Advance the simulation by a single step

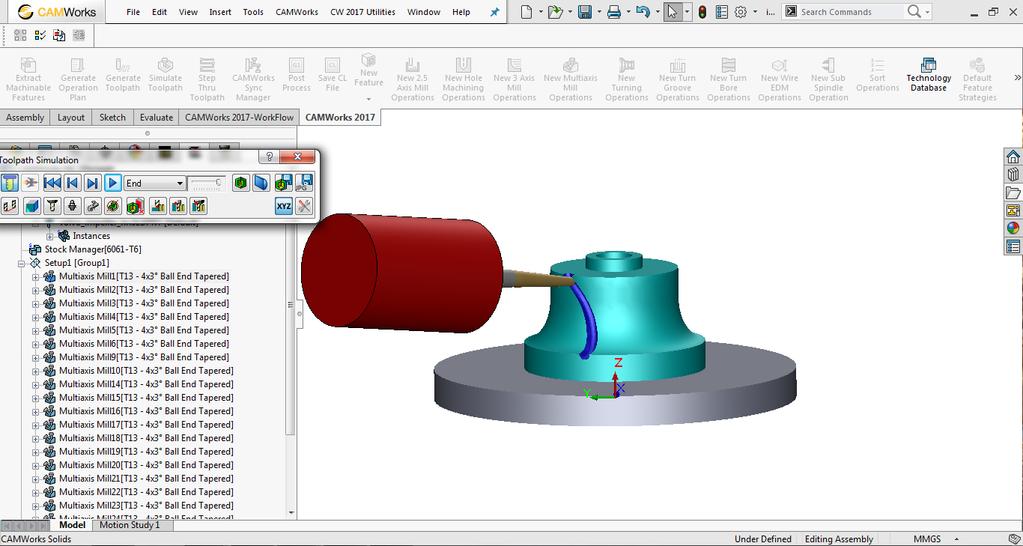(93, 183)
